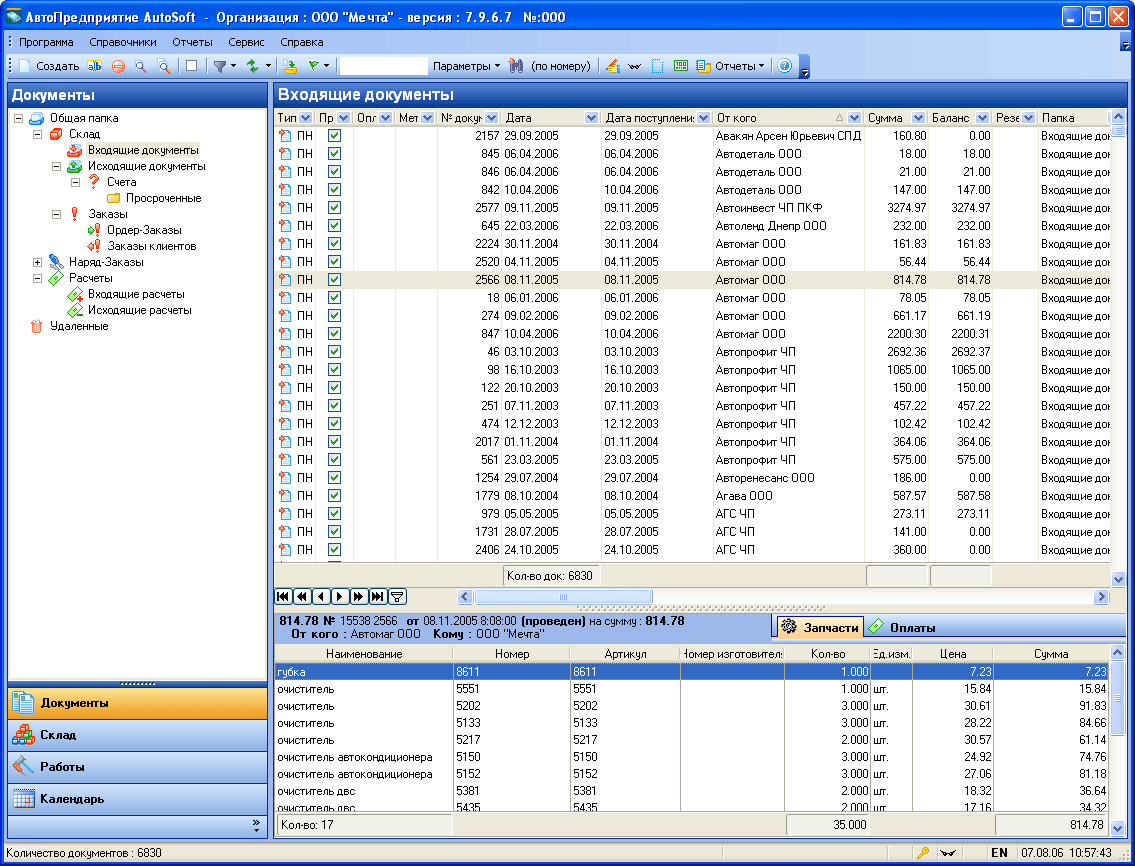Open the Параметры dropdown in toolbar
1135x866 pixels.
pos(466,66)
